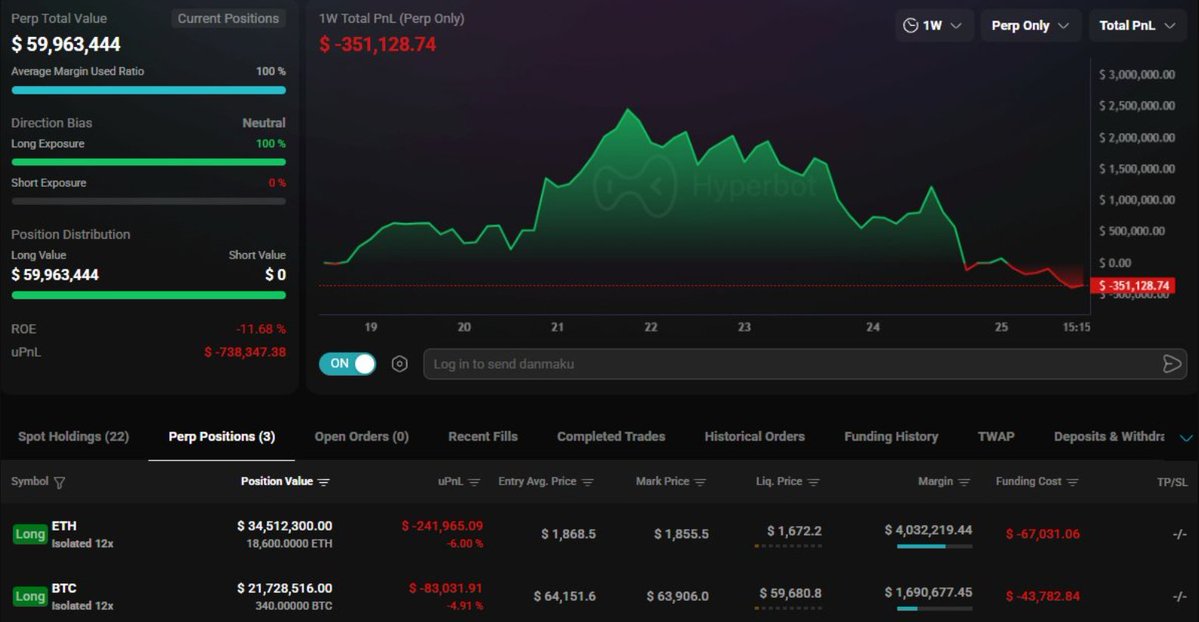1199x622 pixels.
Task: Click the BTC symbol name
Action: pyautogui.click(x=64, y=588)
